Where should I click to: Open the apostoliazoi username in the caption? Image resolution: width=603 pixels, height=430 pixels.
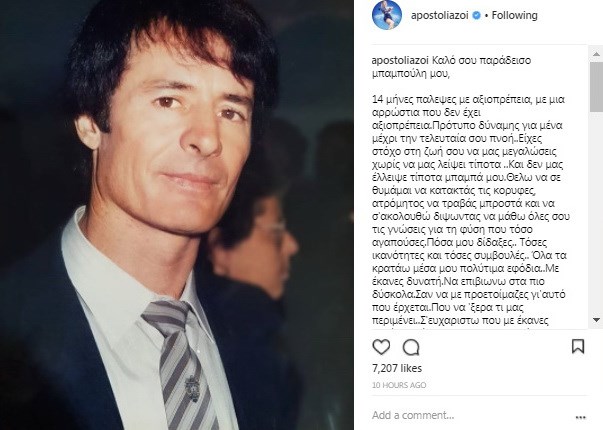point(400,61)
